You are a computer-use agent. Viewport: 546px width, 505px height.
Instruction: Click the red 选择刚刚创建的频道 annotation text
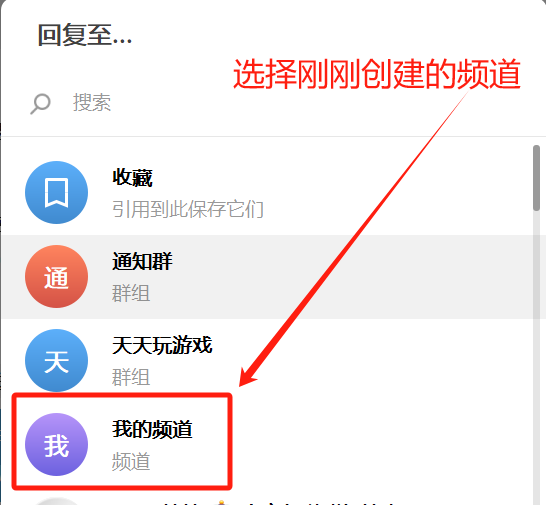coord(377,74)
